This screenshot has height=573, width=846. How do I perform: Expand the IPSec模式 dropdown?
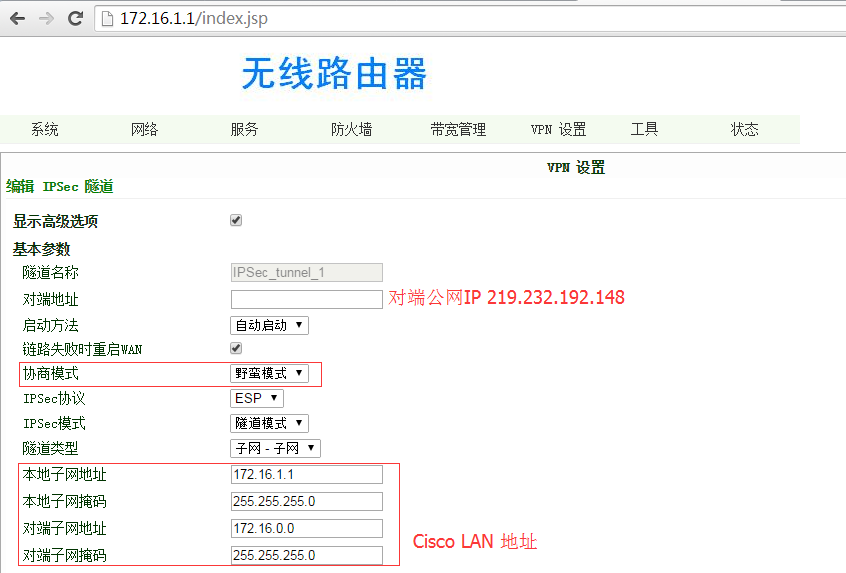pos(269,423)
